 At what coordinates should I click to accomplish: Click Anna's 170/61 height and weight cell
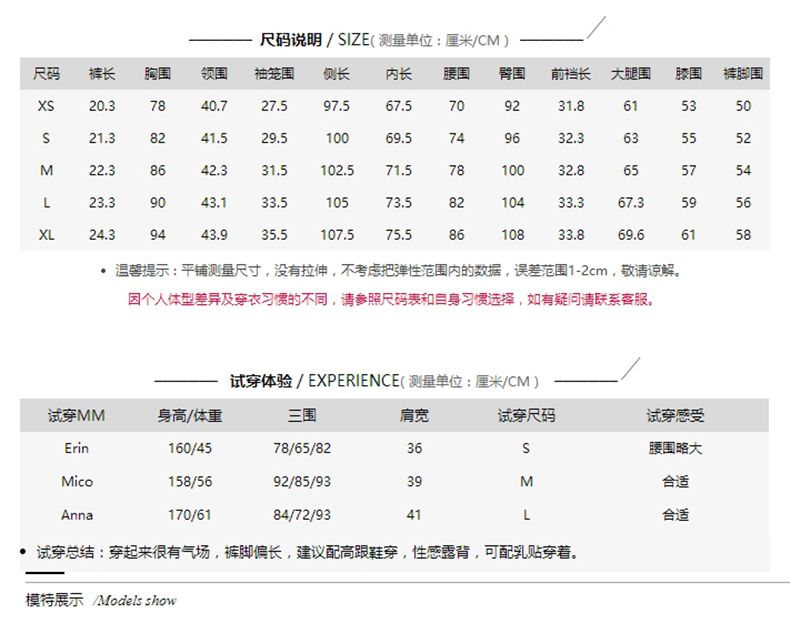[189, 515]
